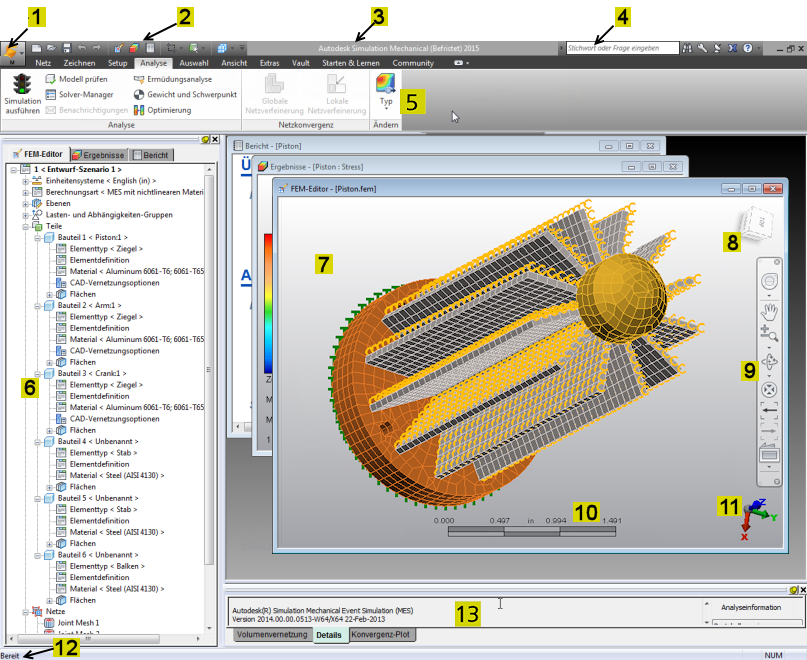Click the stress color legend bar in Ergebnisse window
The image size is (807, 660).
point(268,304)
